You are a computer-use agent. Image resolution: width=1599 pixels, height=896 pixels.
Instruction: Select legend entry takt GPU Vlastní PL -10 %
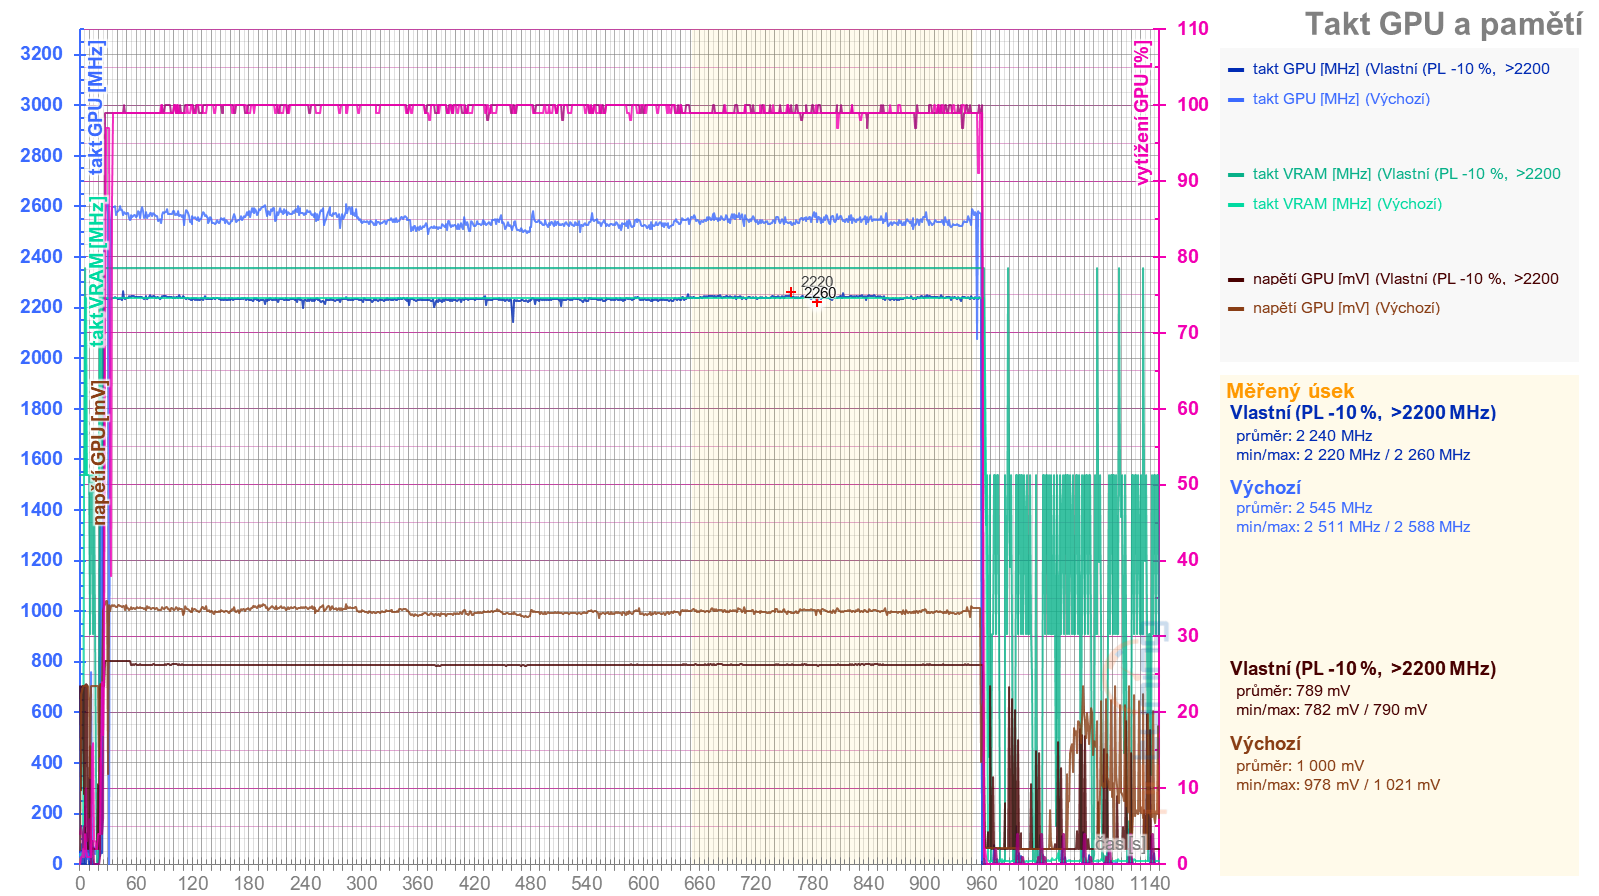[1401, 69]
